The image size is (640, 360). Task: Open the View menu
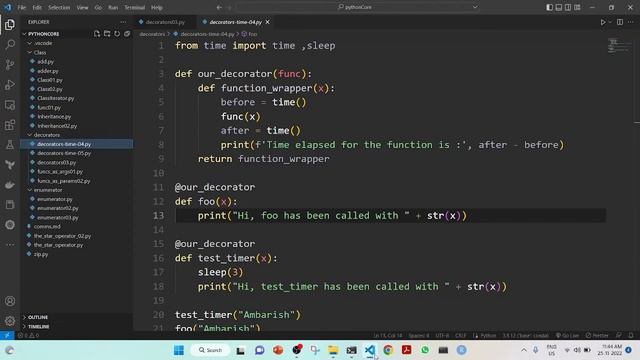82,7
